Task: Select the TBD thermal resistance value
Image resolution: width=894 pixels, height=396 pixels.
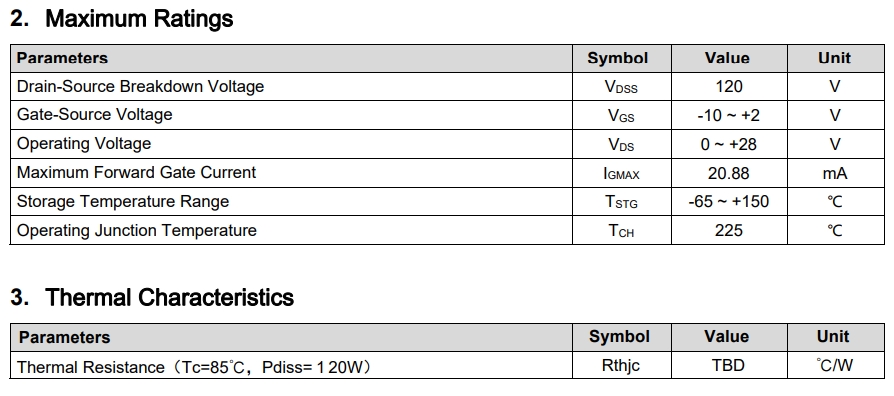Action: point(728,365)
